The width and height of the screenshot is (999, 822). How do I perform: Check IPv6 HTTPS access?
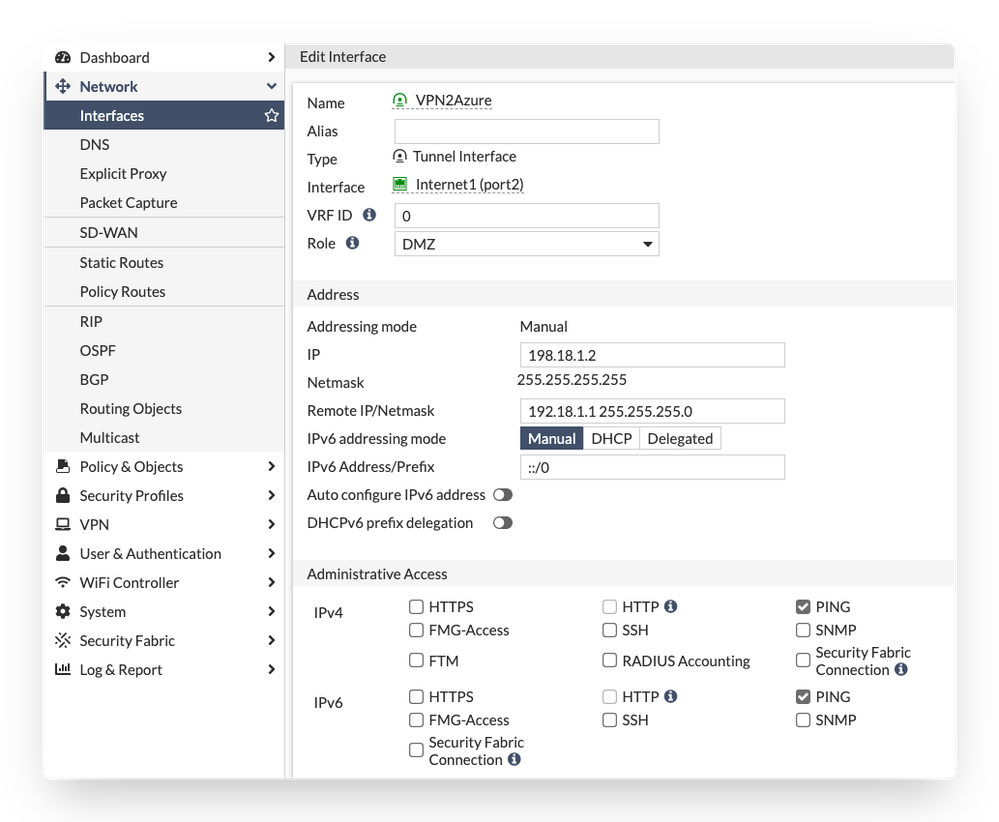tap(416, 696)
